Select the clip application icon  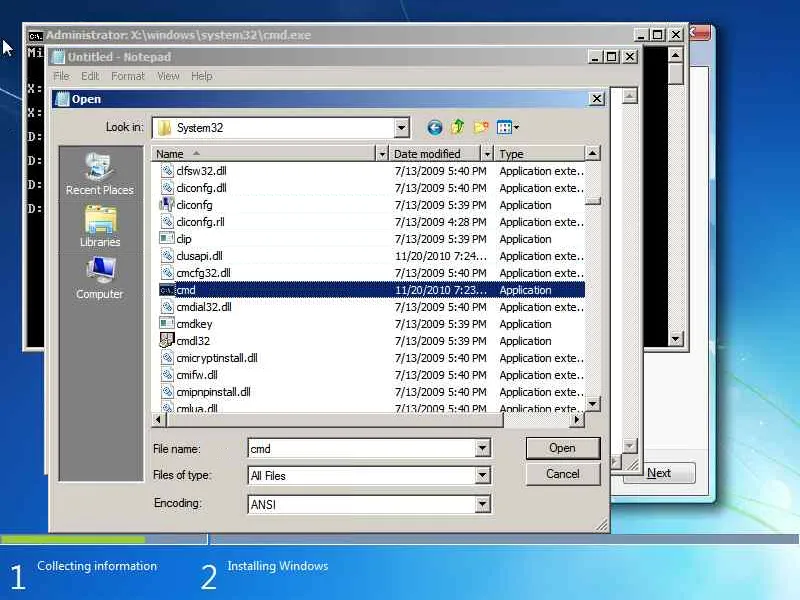click(x=166, y=238)
